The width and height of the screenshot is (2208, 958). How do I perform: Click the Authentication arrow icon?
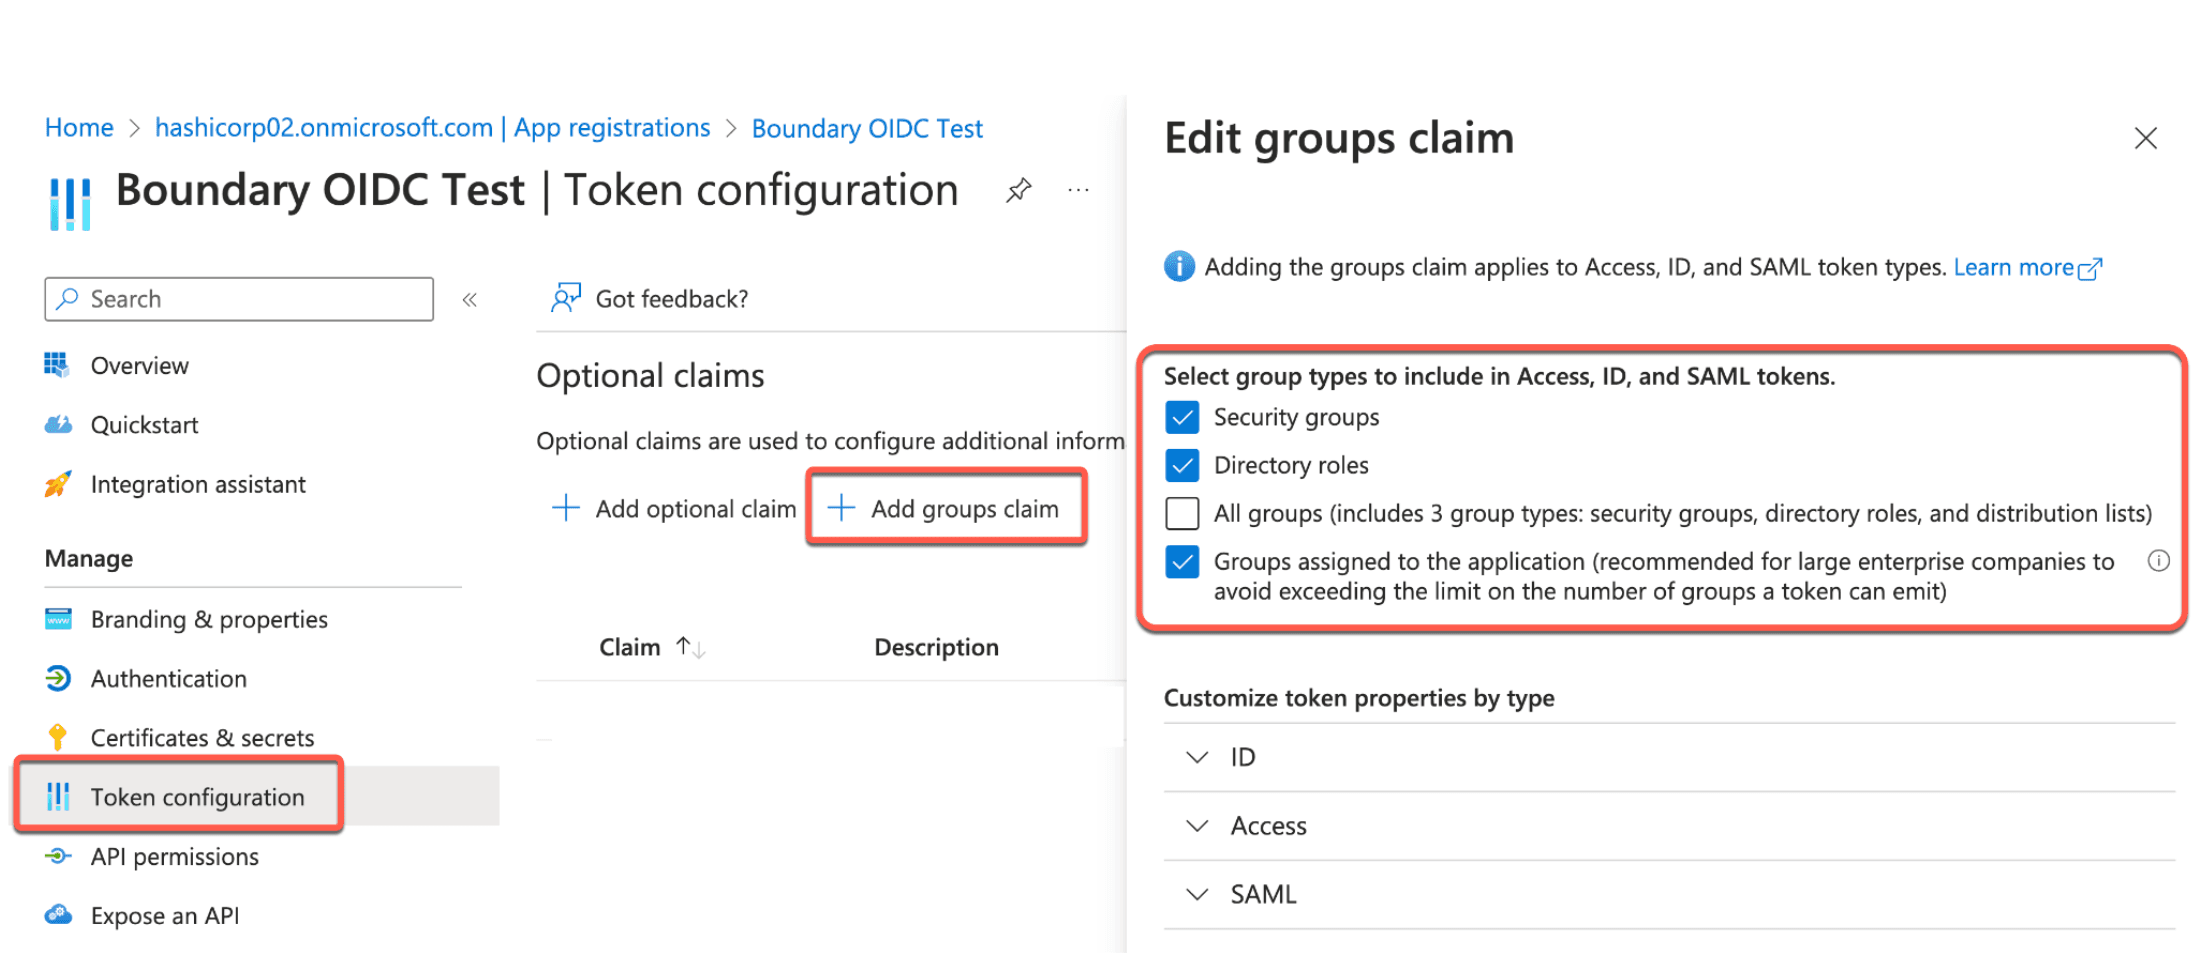(x=58, y=678)
